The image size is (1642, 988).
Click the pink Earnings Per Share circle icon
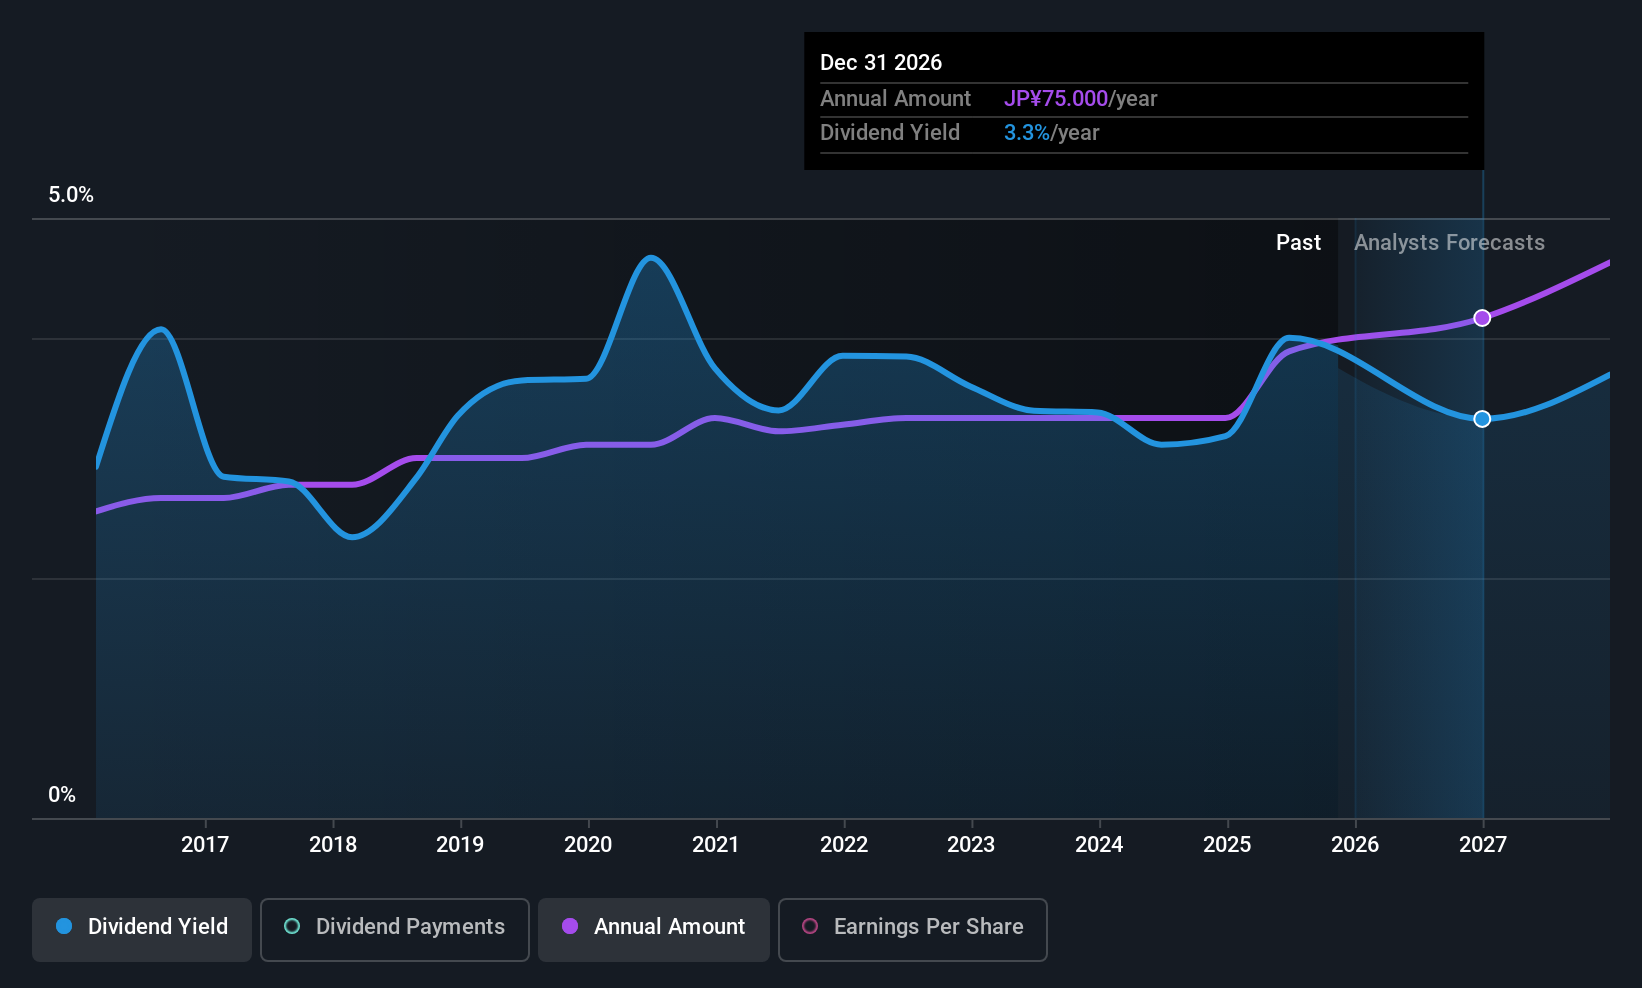pos(810,928)
